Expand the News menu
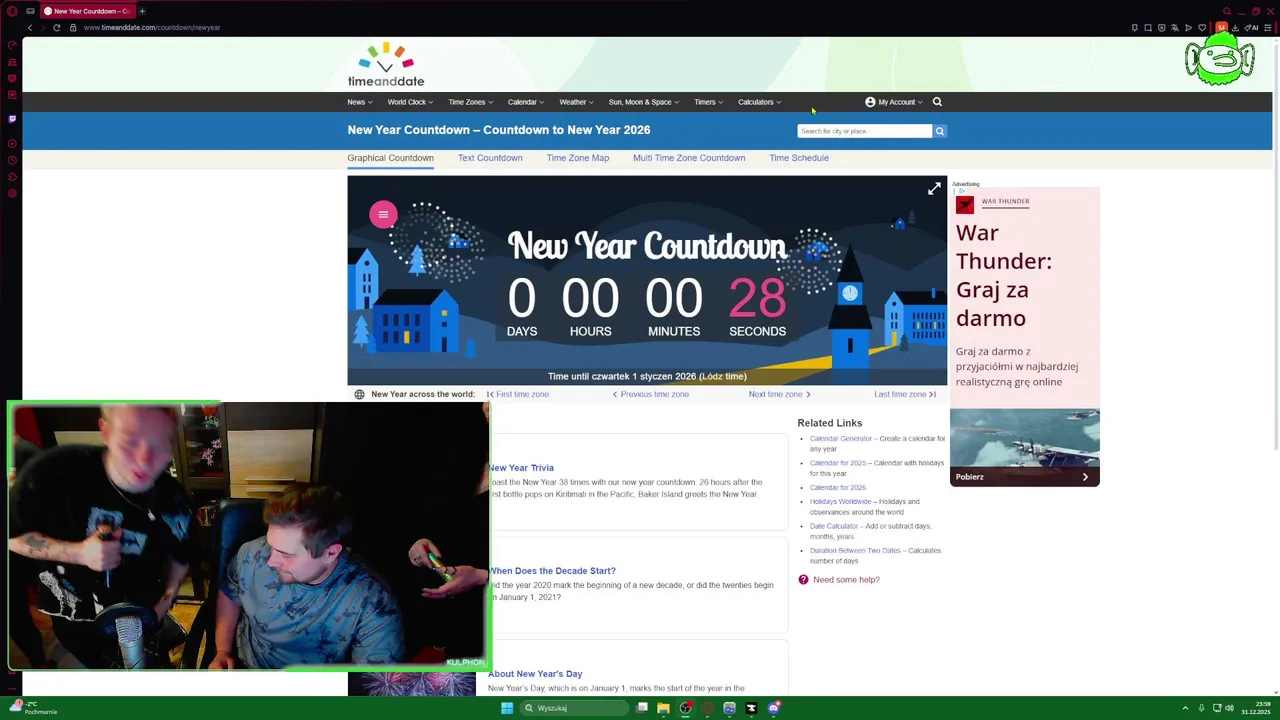The width and height of the screenshot is (1280, 720). click(360, 102)
